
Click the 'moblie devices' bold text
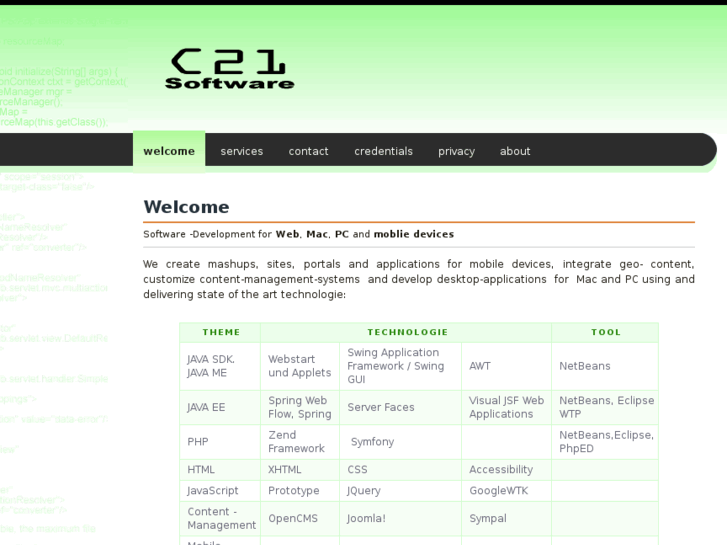[x=414, y=234]
